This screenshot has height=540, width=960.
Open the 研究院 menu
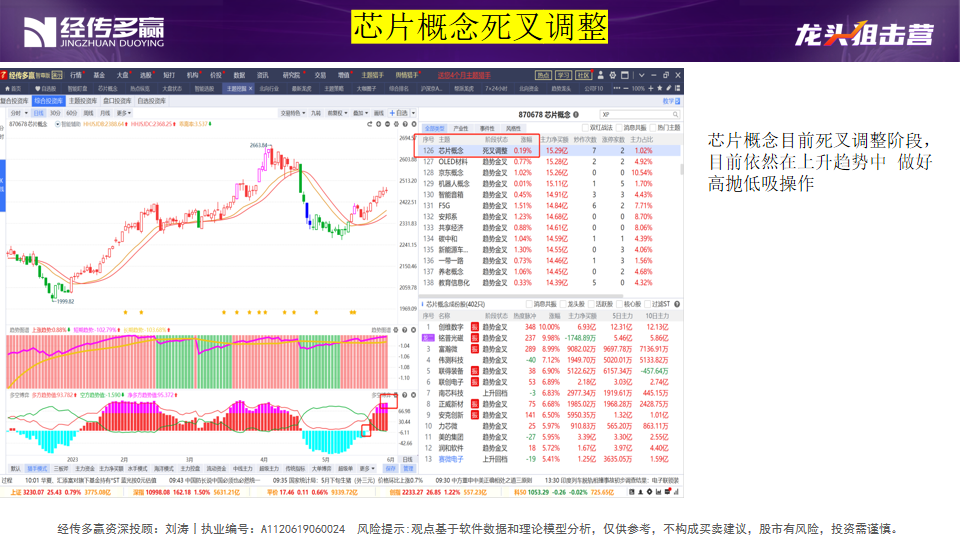[x=291, y=75]
